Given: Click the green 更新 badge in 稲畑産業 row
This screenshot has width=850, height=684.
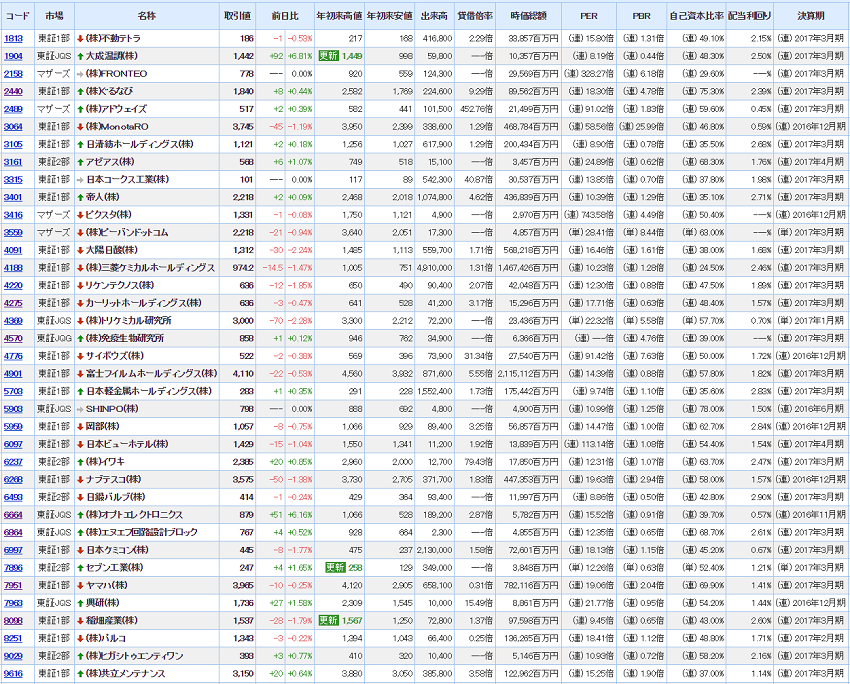Looking at the screenshot, I should (x=329, y=620).
